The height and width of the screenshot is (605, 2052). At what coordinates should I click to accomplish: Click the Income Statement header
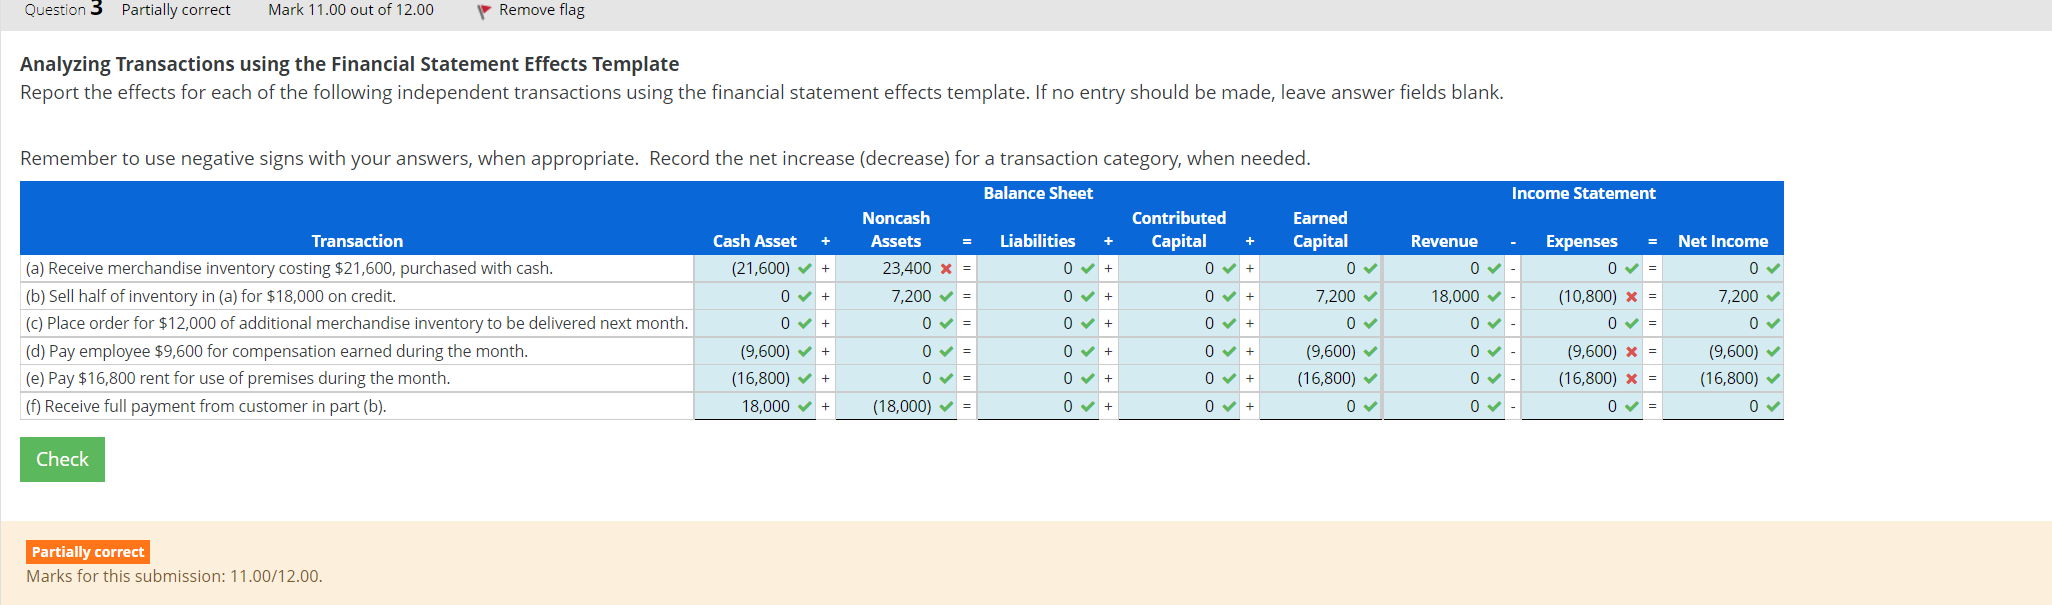[x=1583, y=193]
